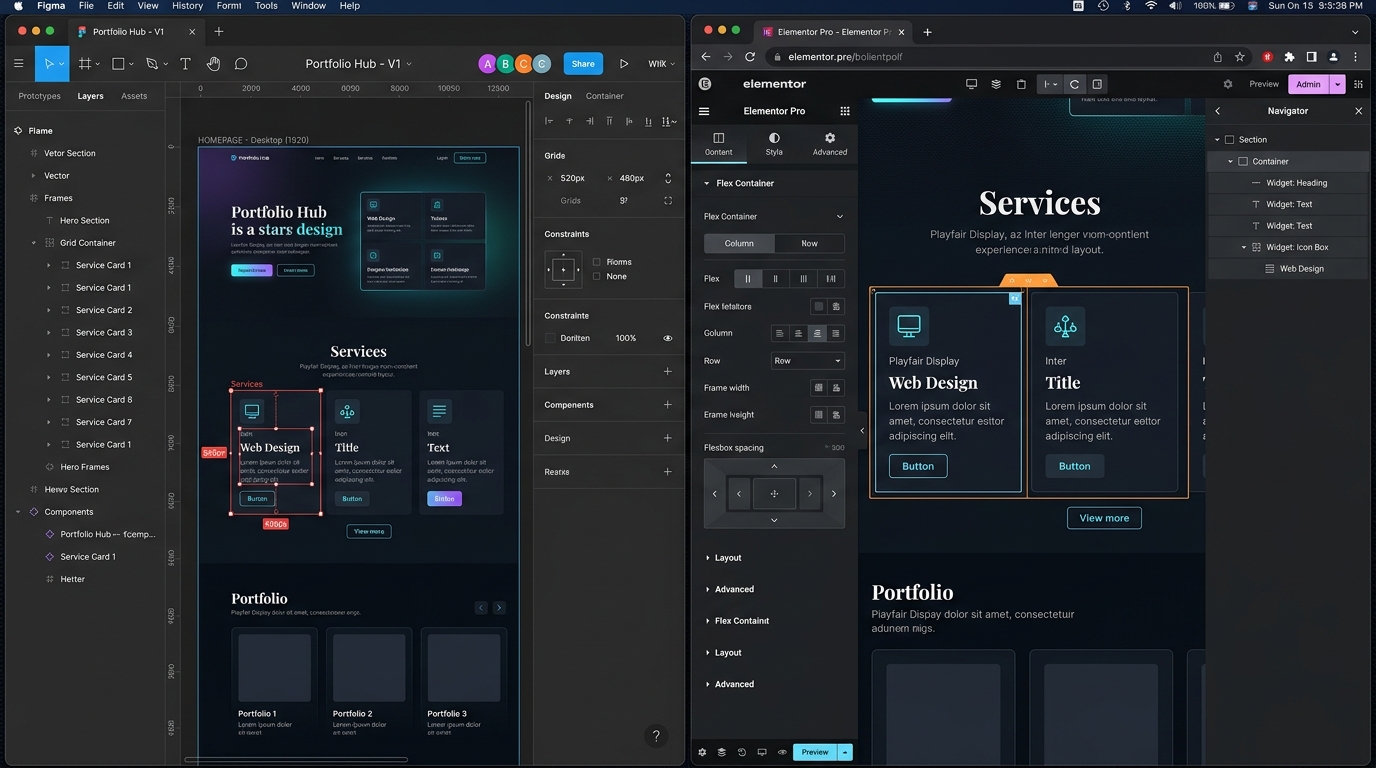Collapse the Container item in Navigator
This screenshot has width=1376, height=768.
1230,161
